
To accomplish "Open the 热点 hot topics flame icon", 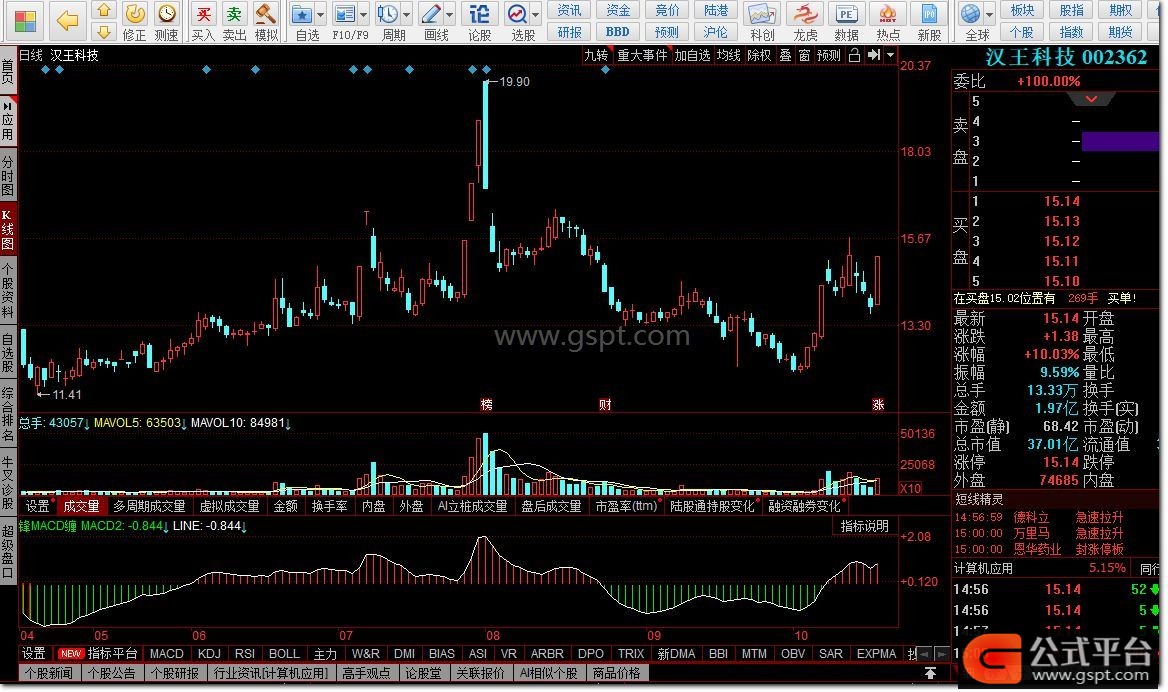I will tap(888, 22).
